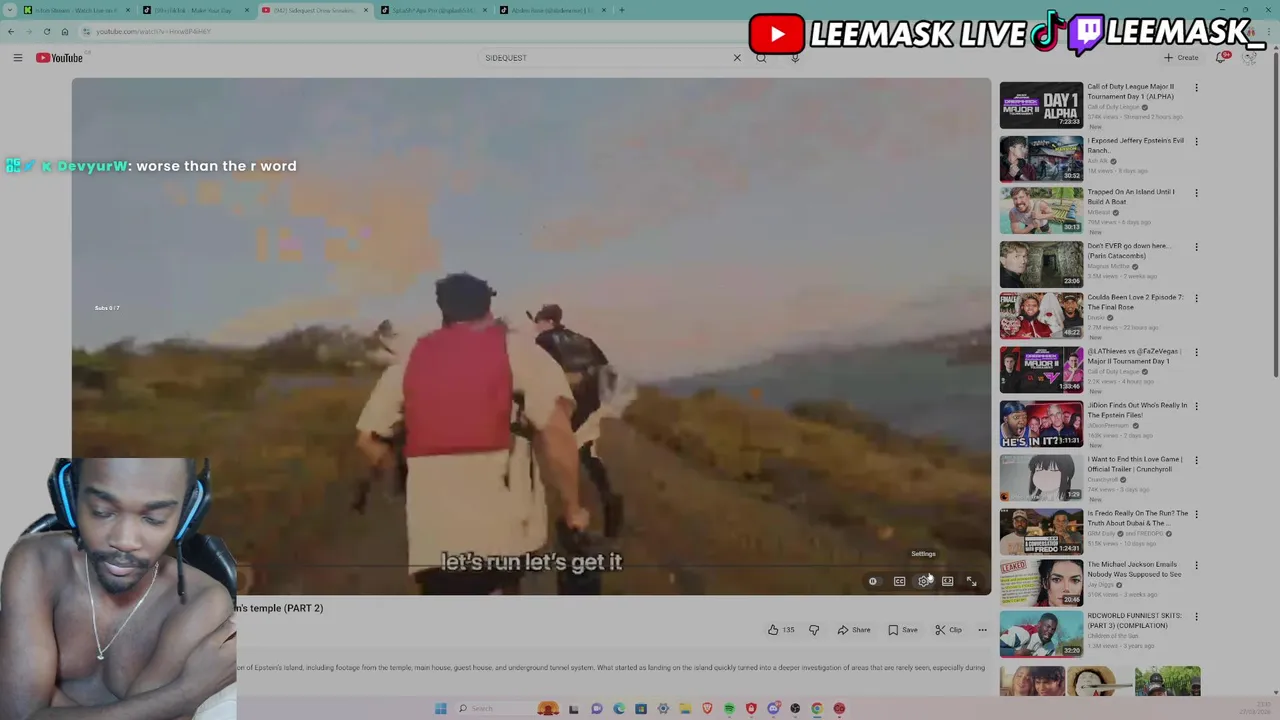
Task: Open Google Chrome from the taskbar
Action: click(817, 708)
